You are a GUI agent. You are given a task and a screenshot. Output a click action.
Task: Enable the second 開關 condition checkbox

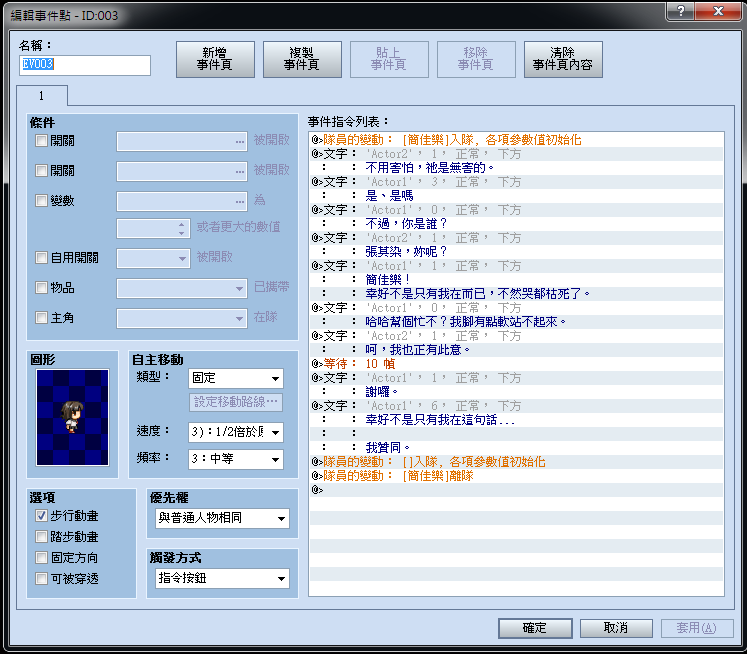coord(41,171)
